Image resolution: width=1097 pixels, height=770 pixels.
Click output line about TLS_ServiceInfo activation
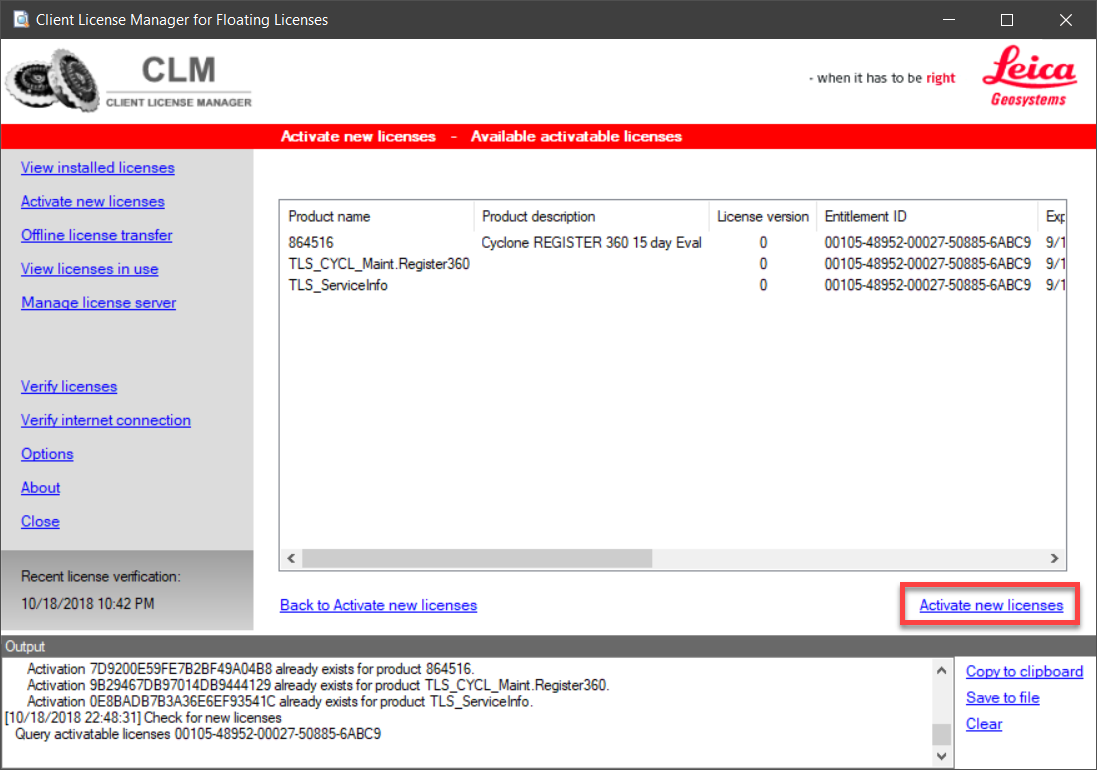[280, 701]
